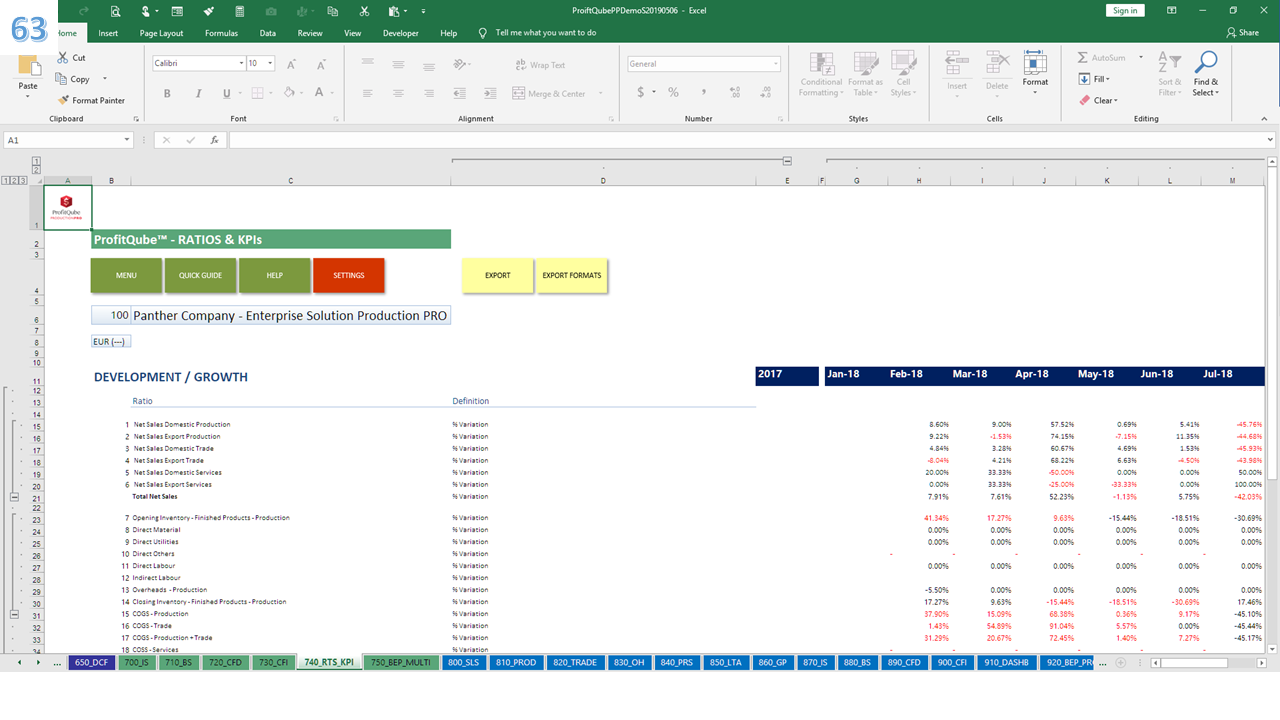The height and width of the screenshot is (720, 1280).
Task: Click the yellow EXPORT button
Action: 497,275
